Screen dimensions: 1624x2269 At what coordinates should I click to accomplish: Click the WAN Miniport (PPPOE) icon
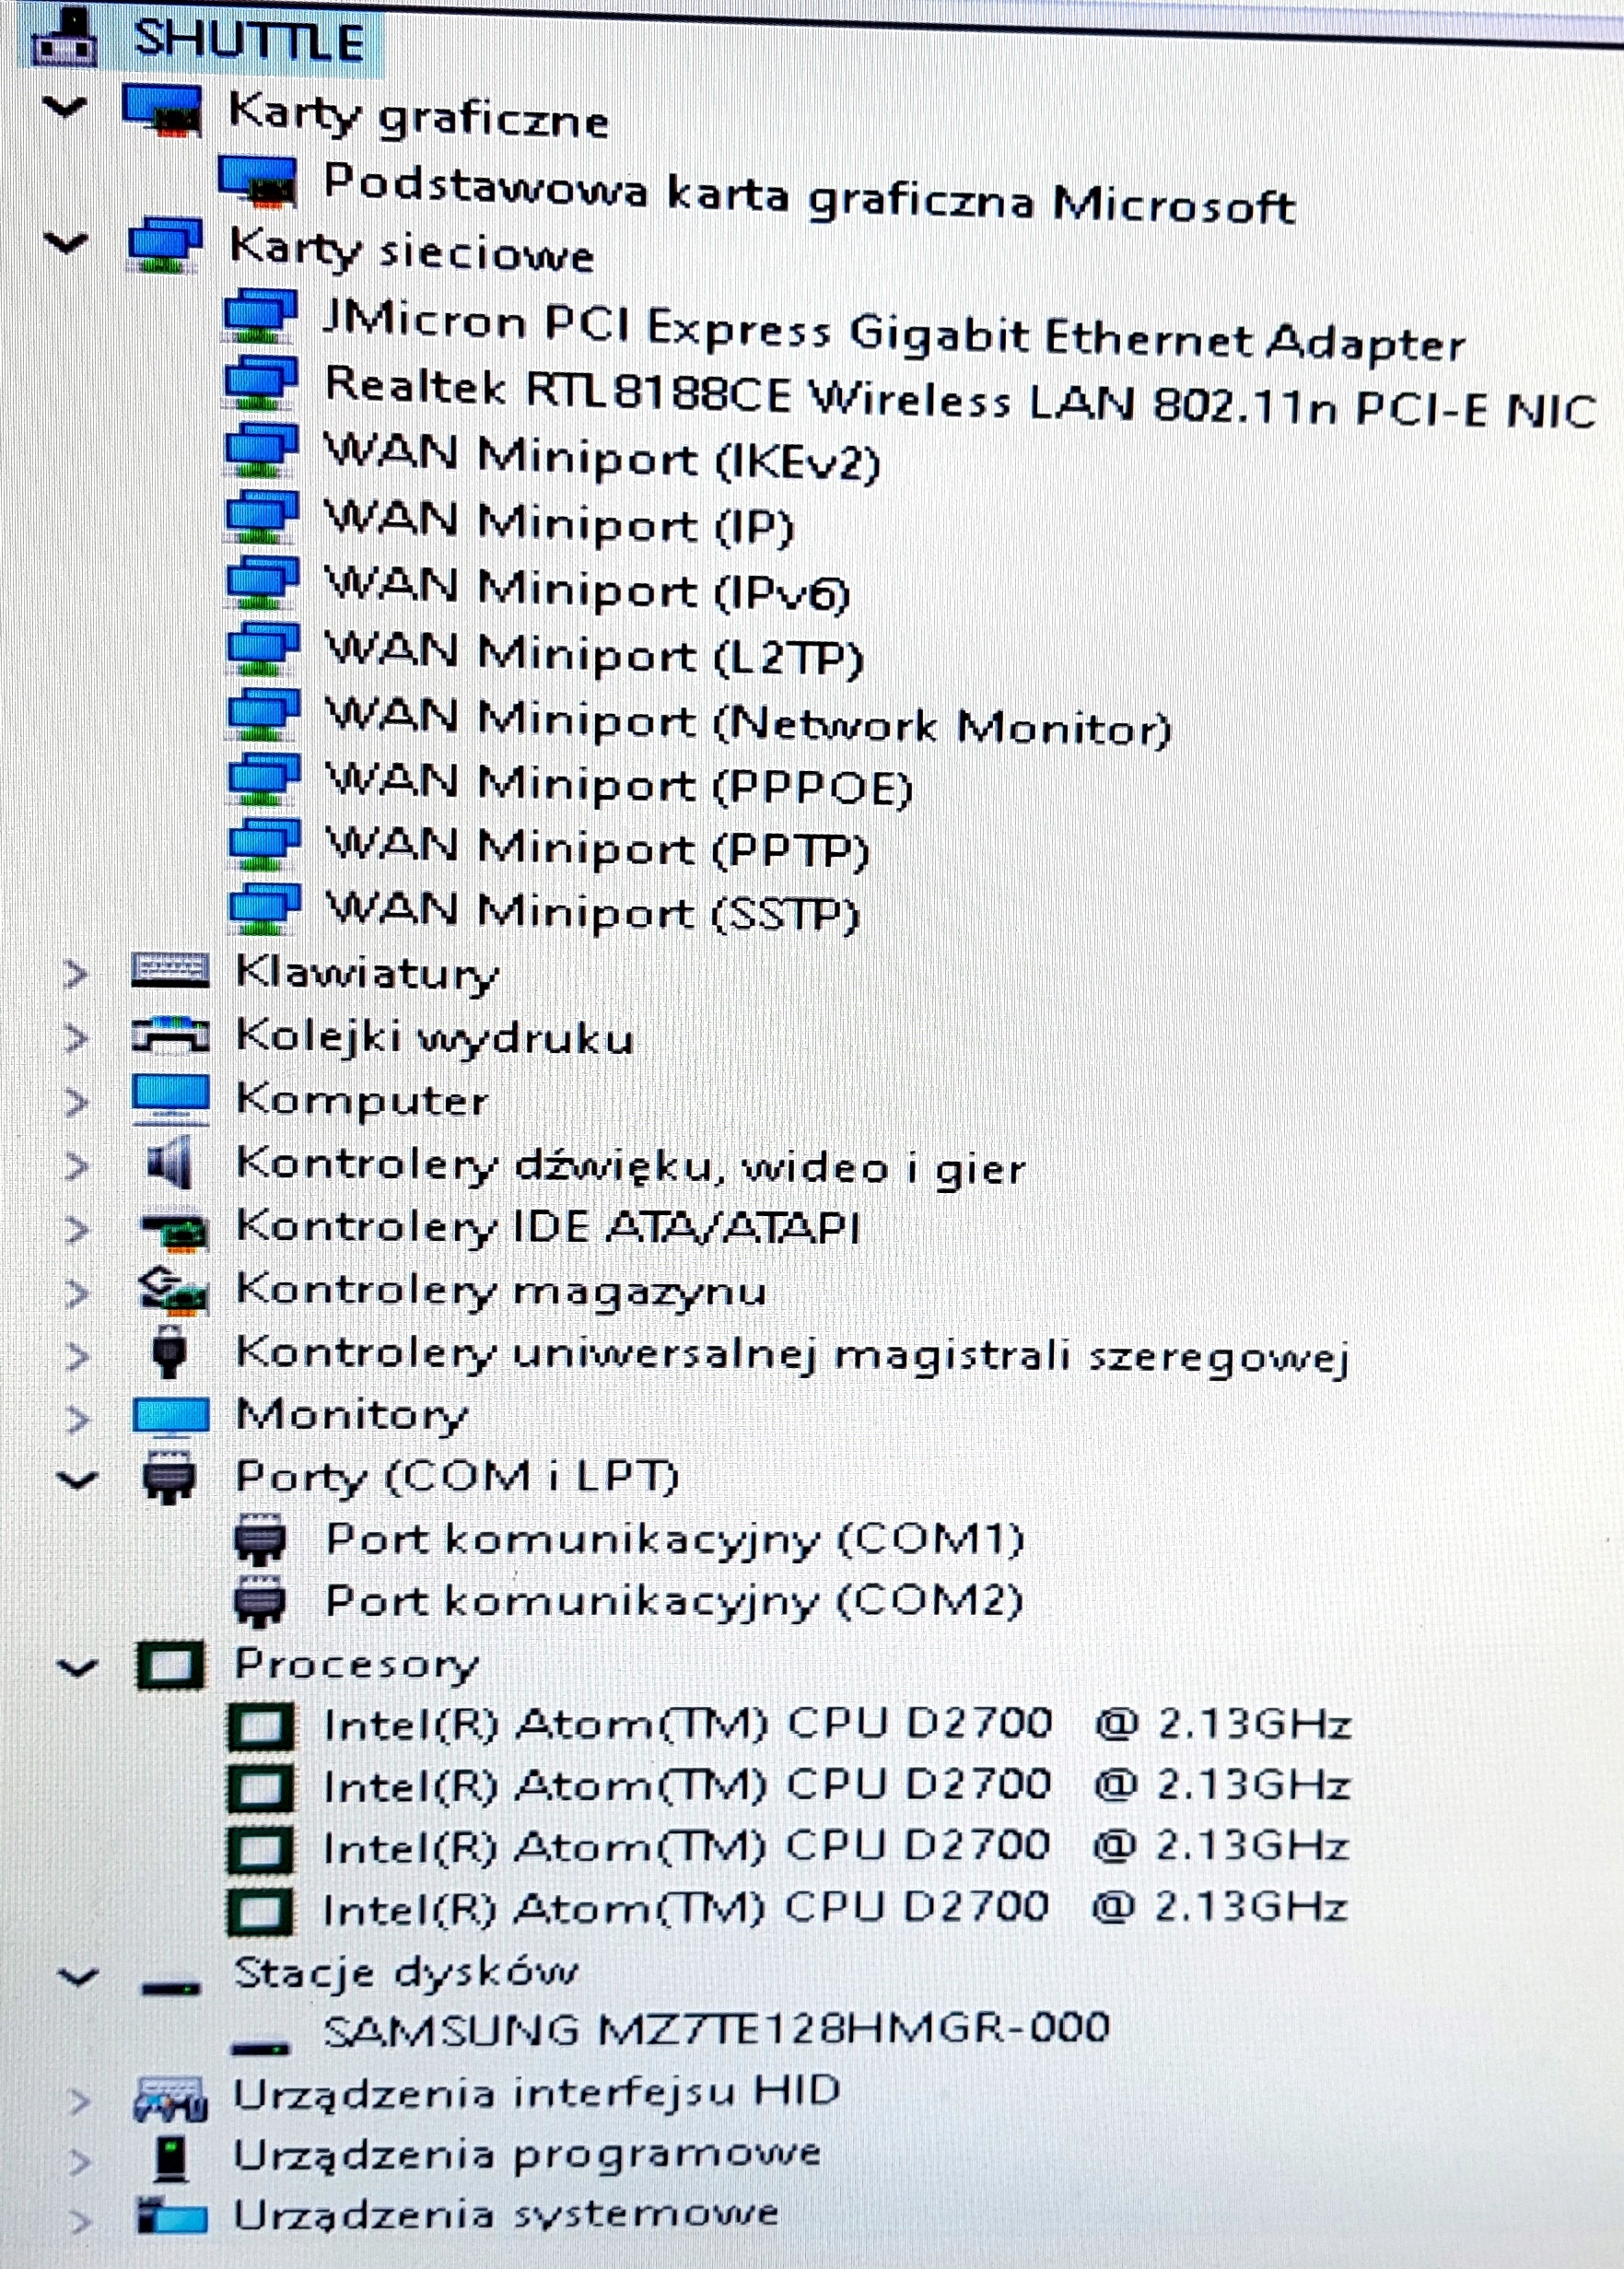pos(263,781)
